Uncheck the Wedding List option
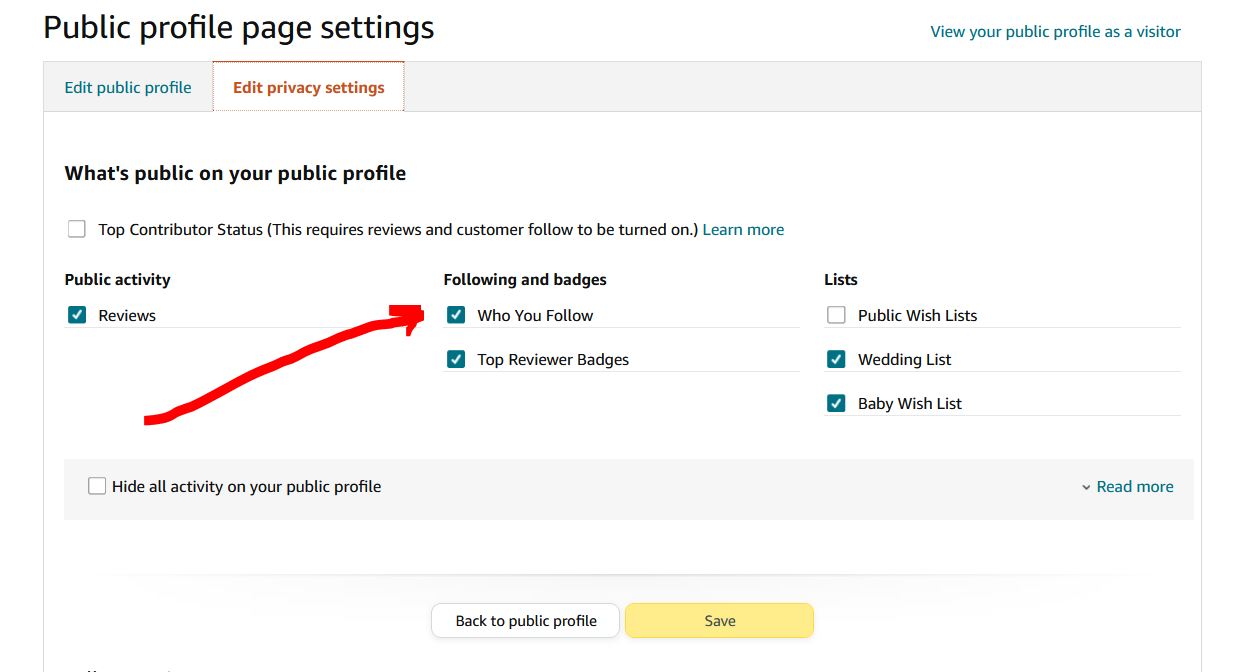Viewport: 1234px width, 672px height. pyautogui.click(x=836, y=358)
